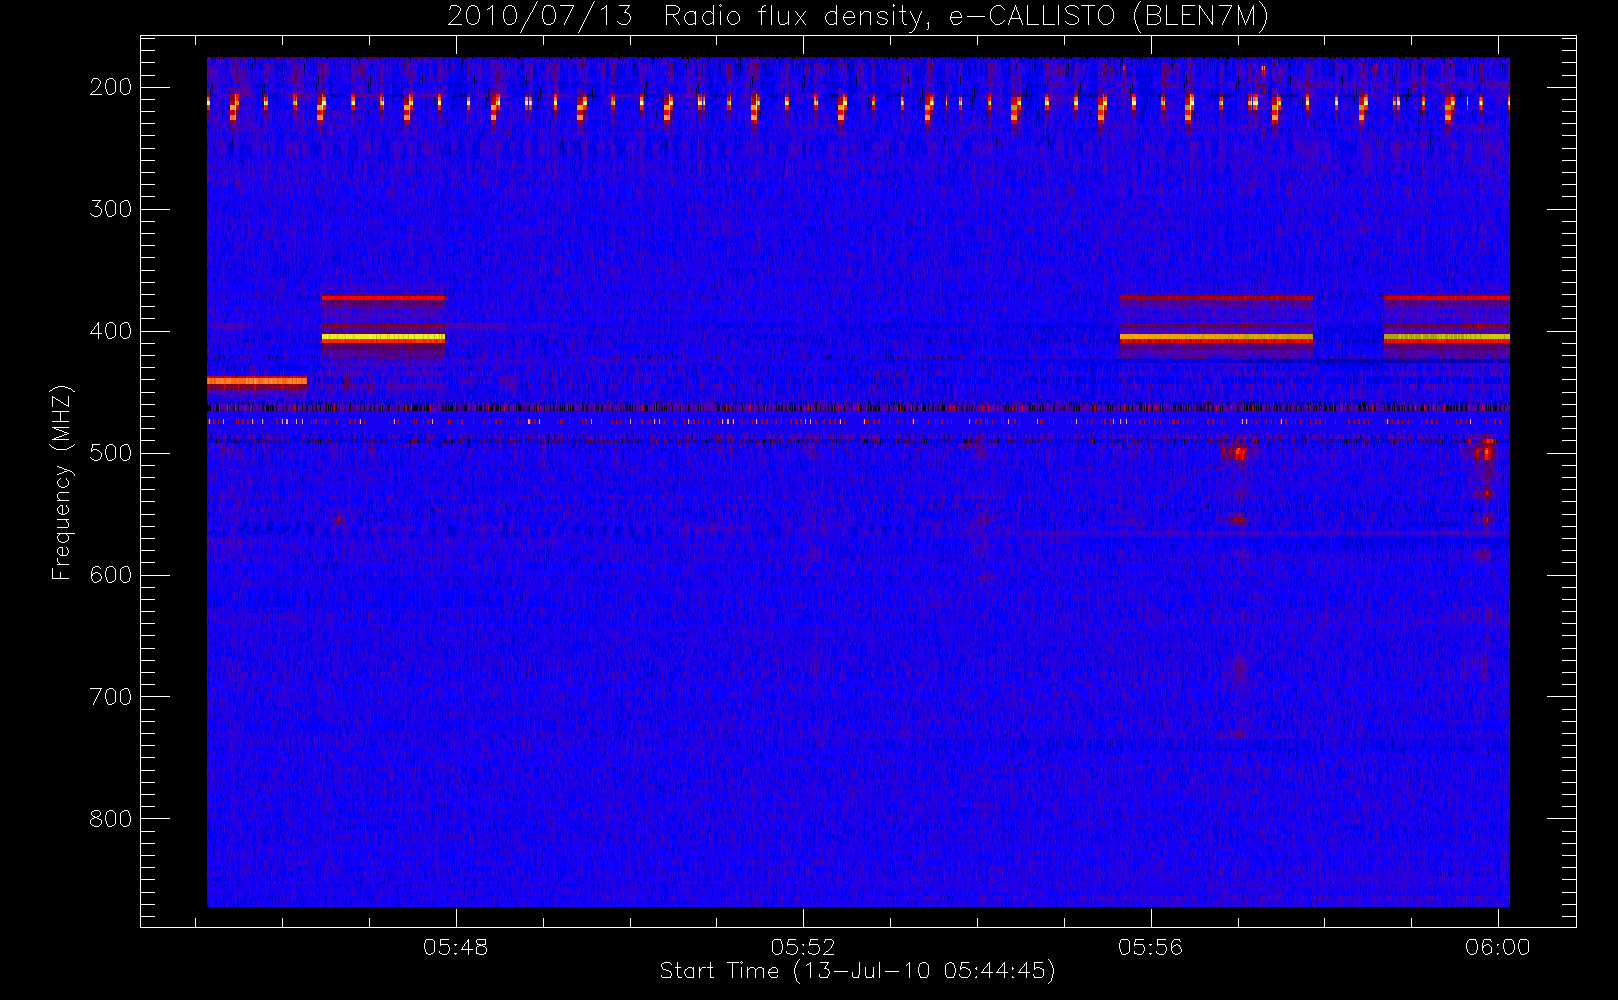
Task: Click the orange band at 440 MHz near 05:45
Action: pos(257,381)
